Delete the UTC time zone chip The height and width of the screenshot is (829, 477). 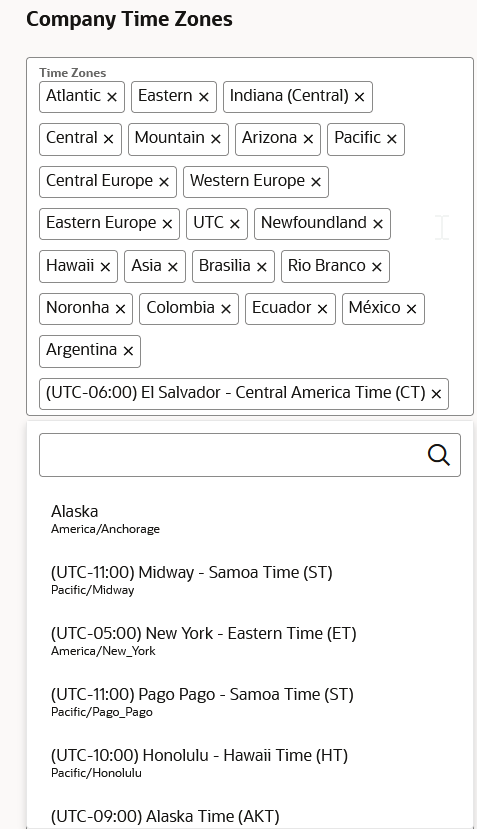(x=234, y=224)
